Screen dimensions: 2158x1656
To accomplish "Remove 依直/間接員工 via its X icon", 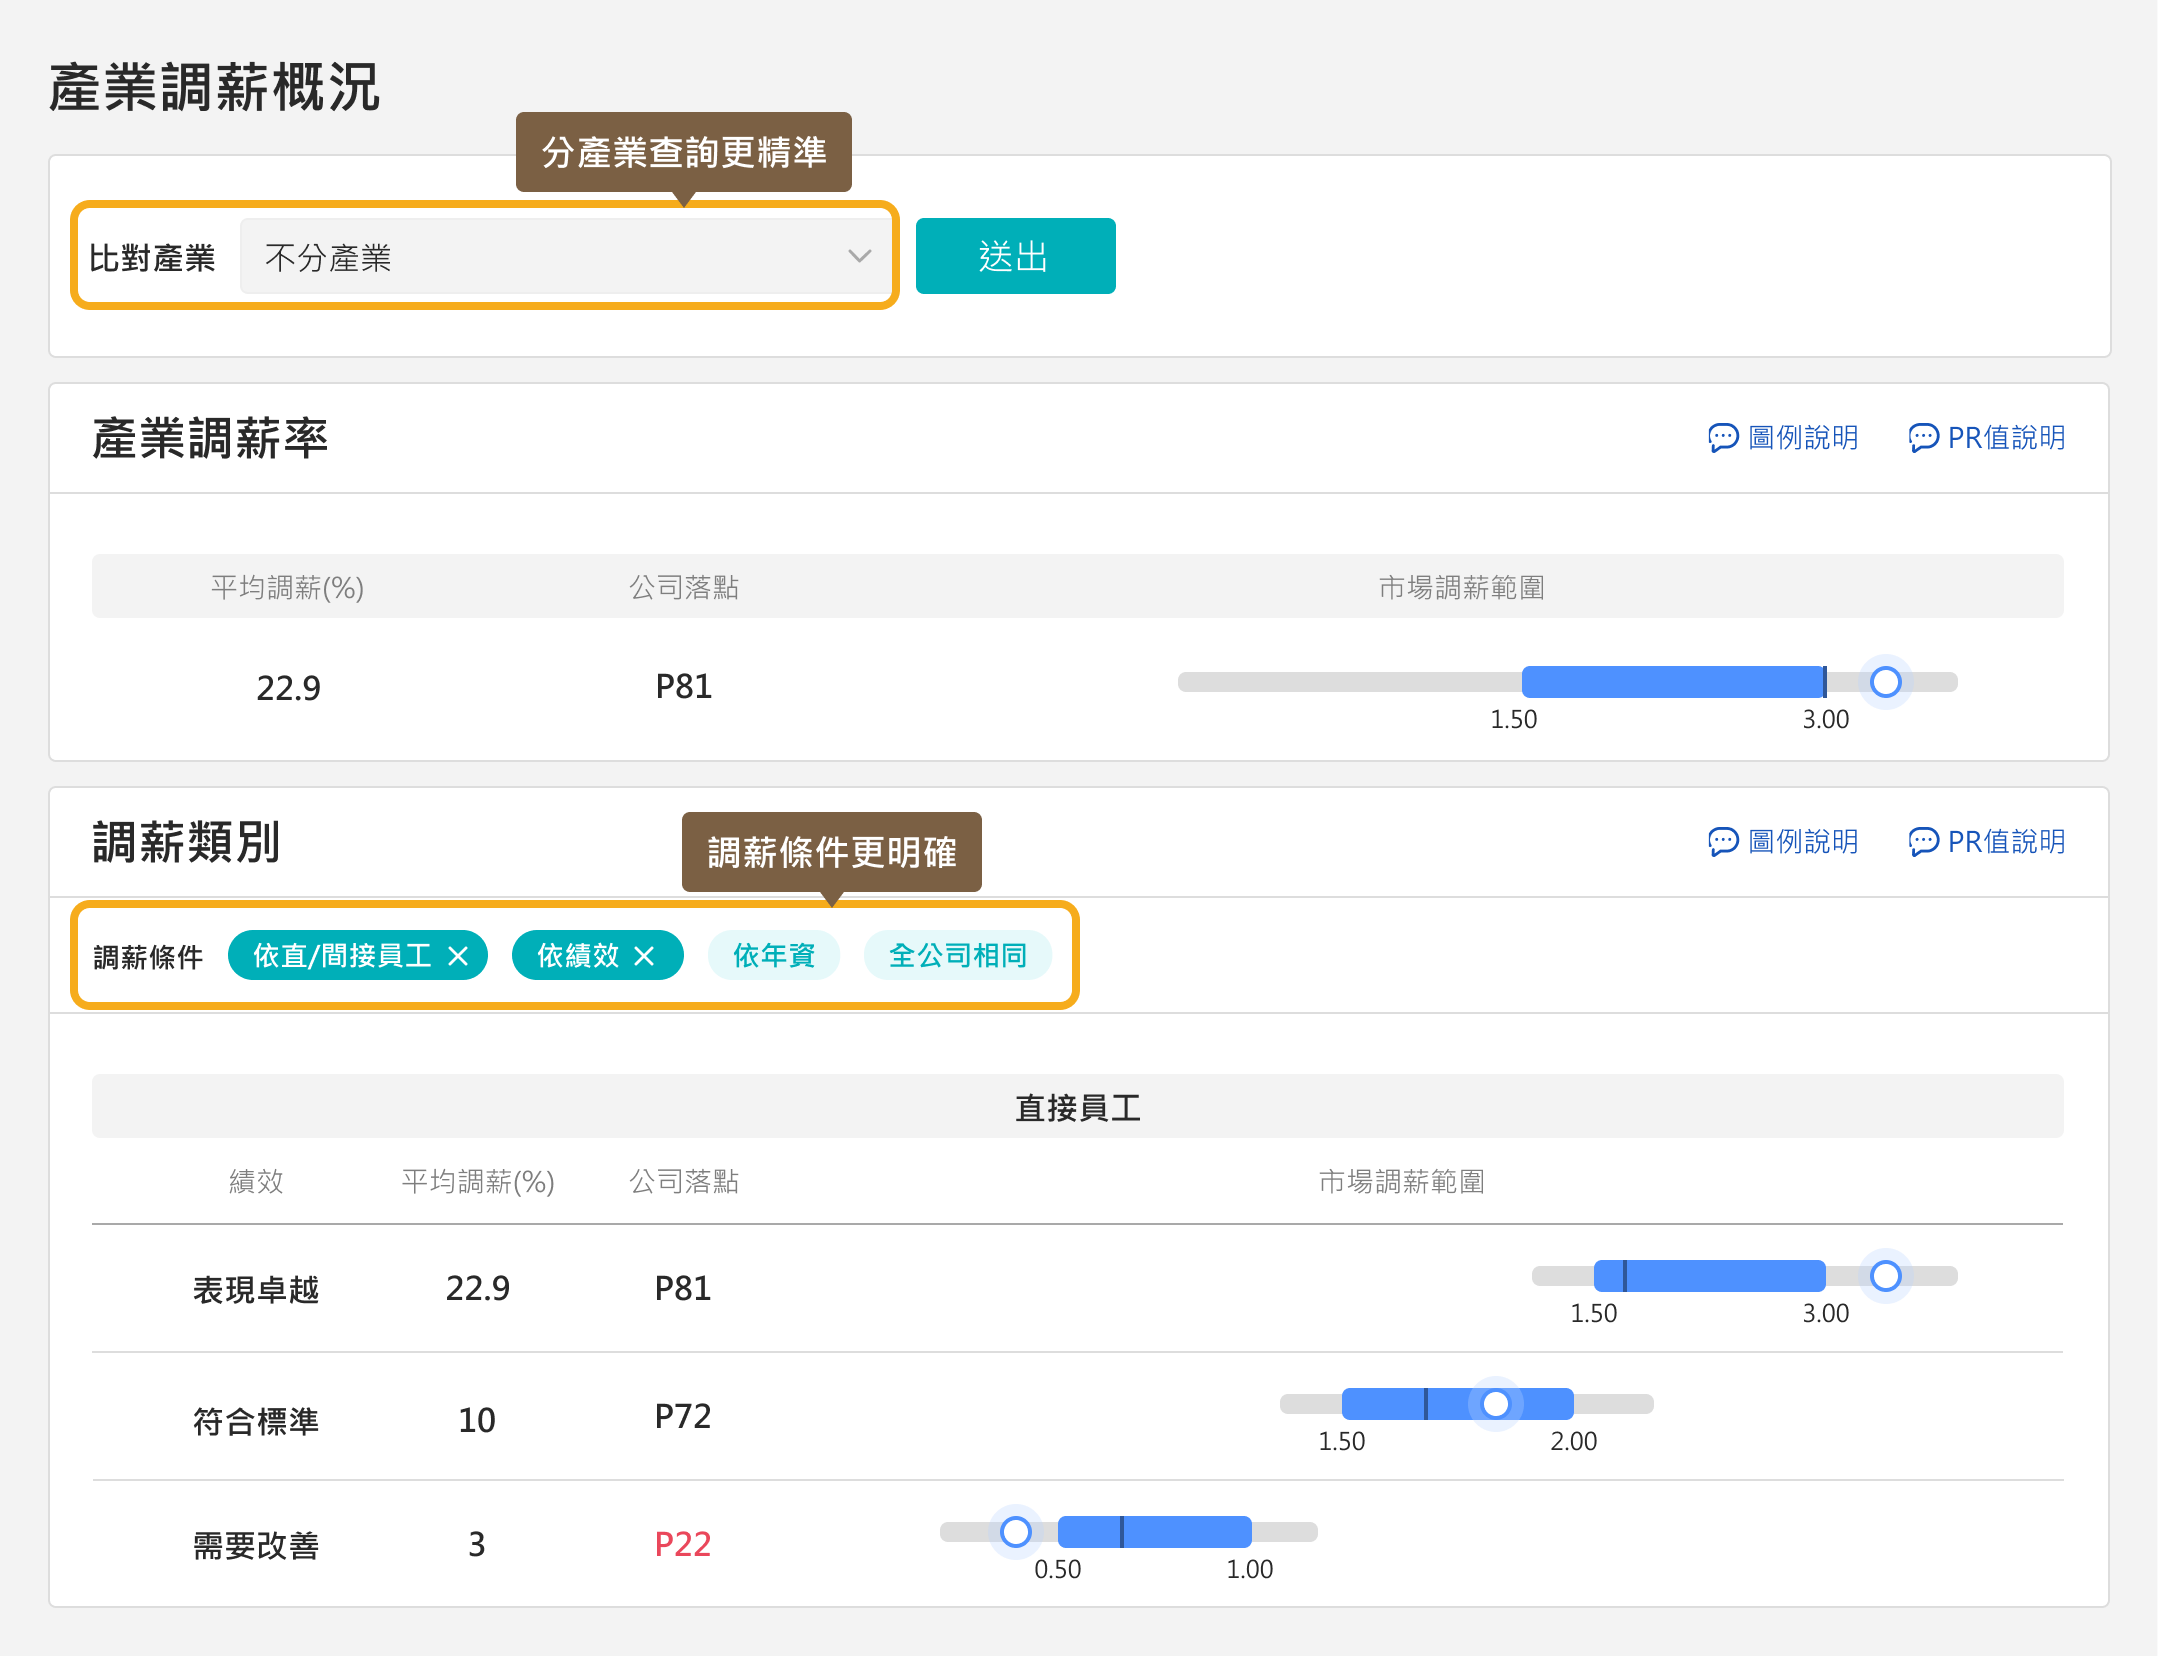I will click(458, 957).
